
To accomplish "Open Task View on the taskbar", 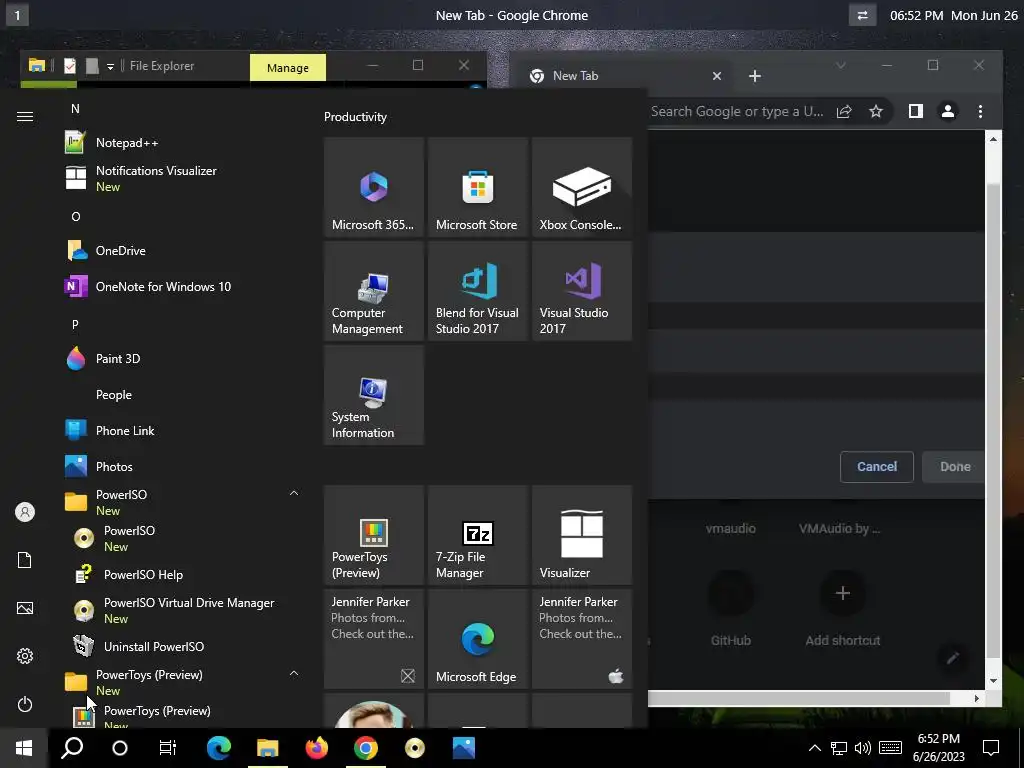I will [168, 748].
